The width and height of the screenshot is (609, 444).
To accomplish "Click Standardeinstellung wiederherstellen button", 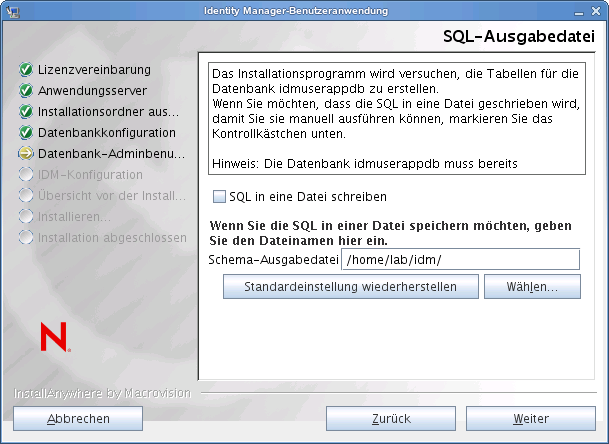I will point(351,287).
